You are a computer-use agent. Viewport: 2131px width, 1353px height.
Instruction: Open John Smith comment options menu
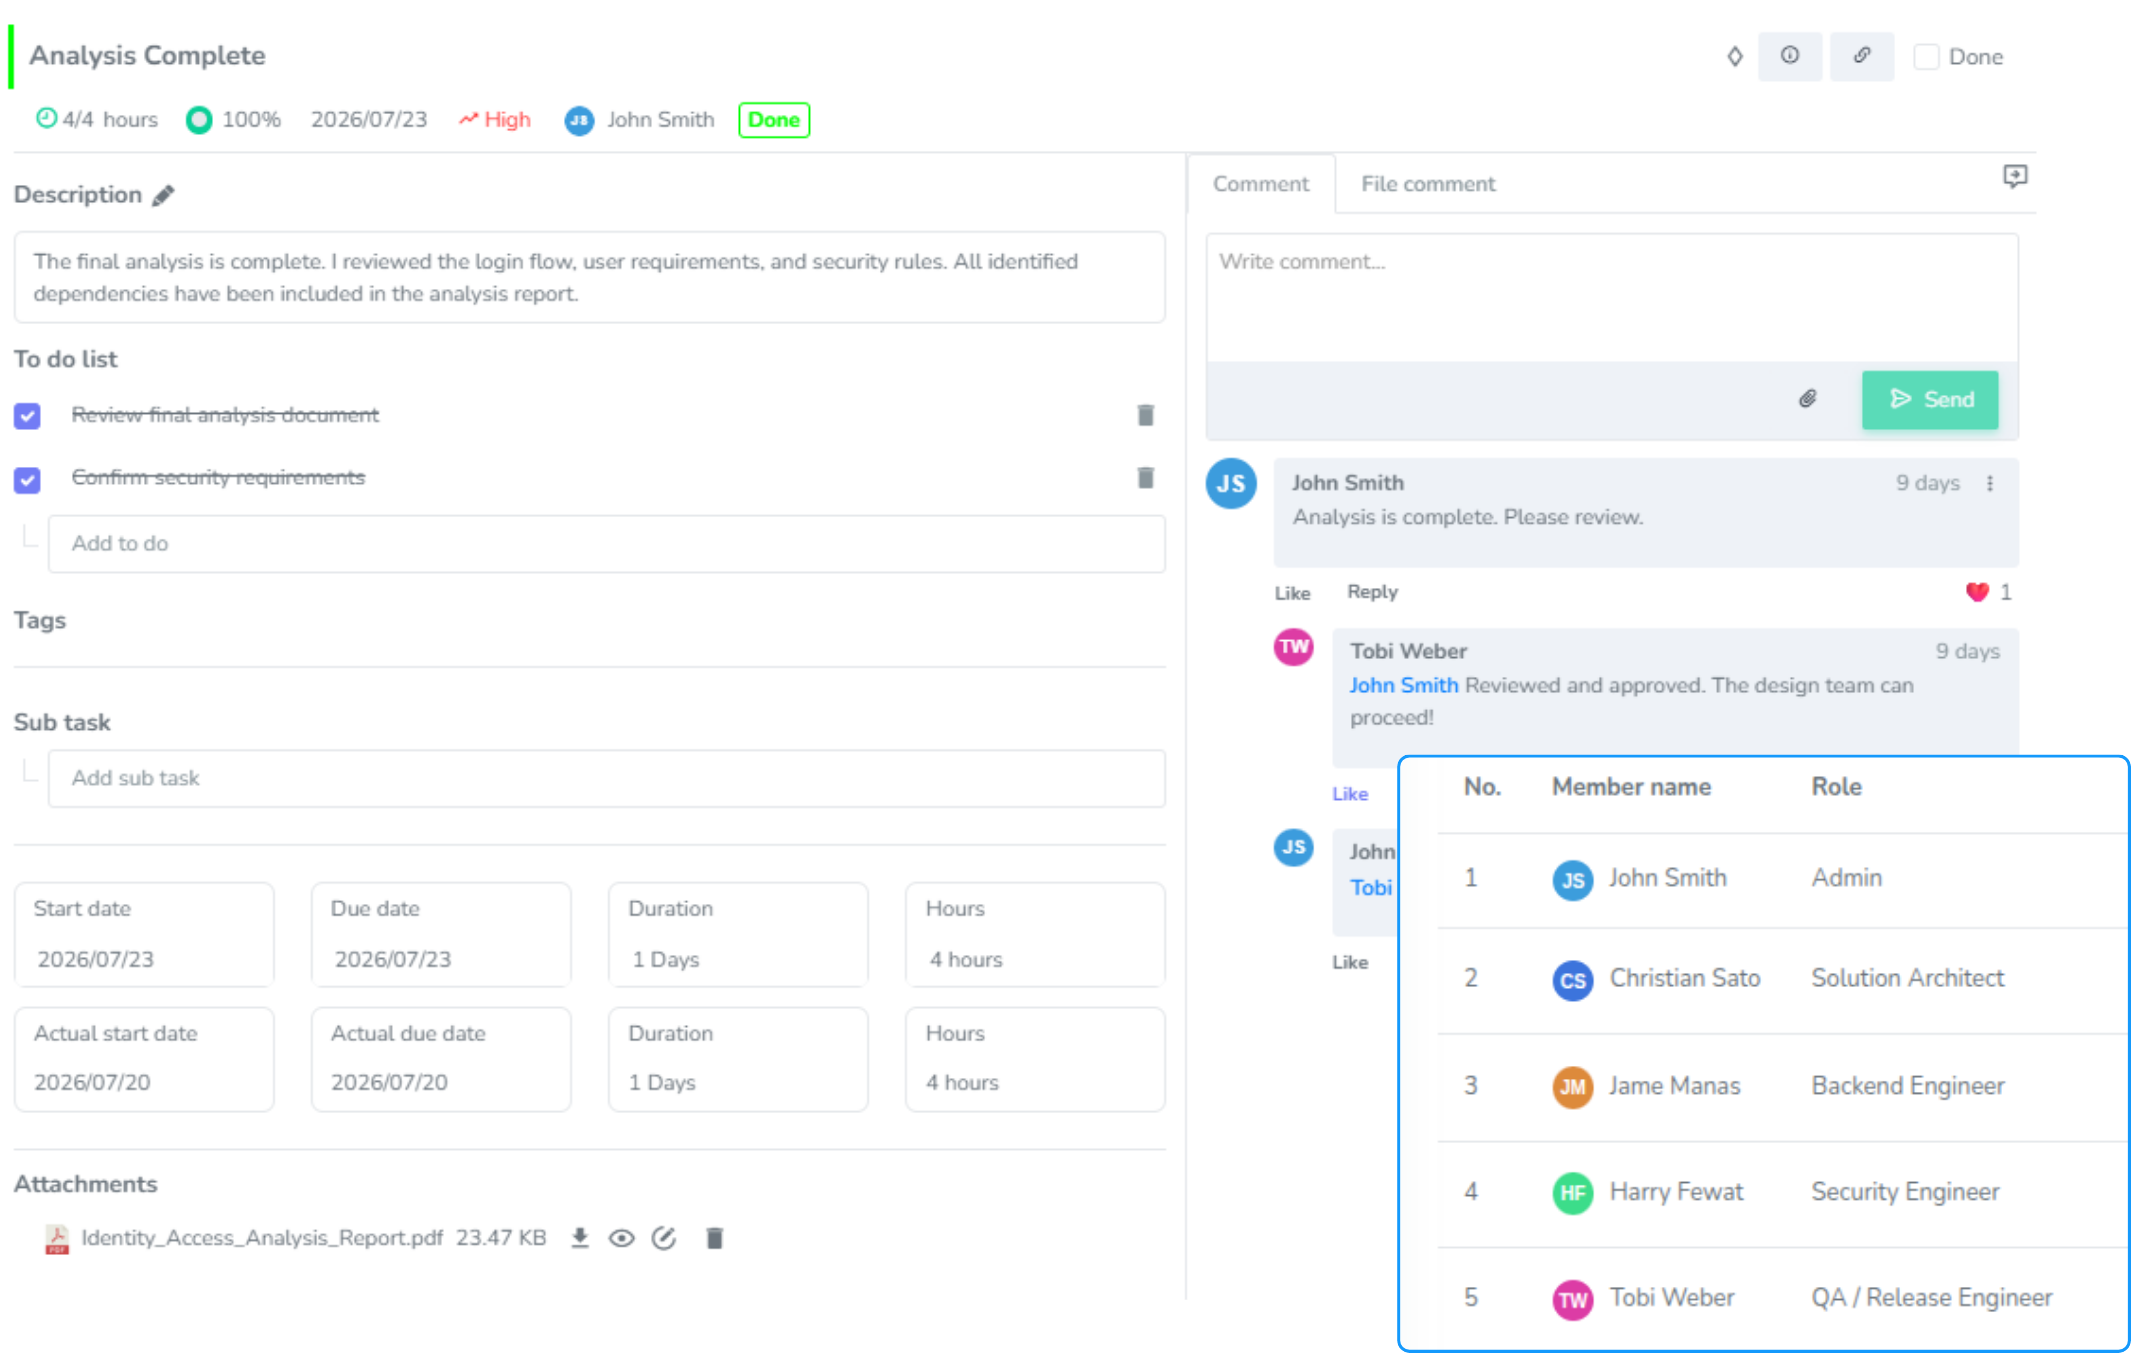tap(1990, 483)
